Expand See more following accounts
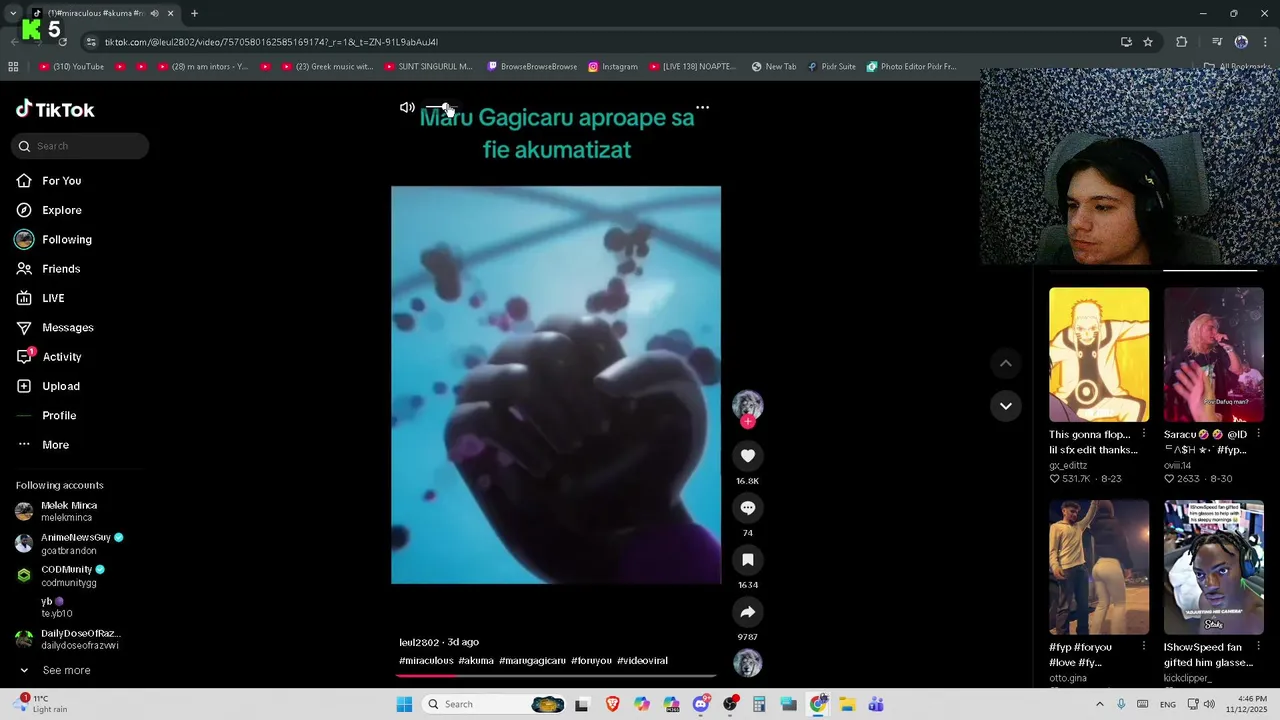1280x720 pixels. tap(66, 670)
